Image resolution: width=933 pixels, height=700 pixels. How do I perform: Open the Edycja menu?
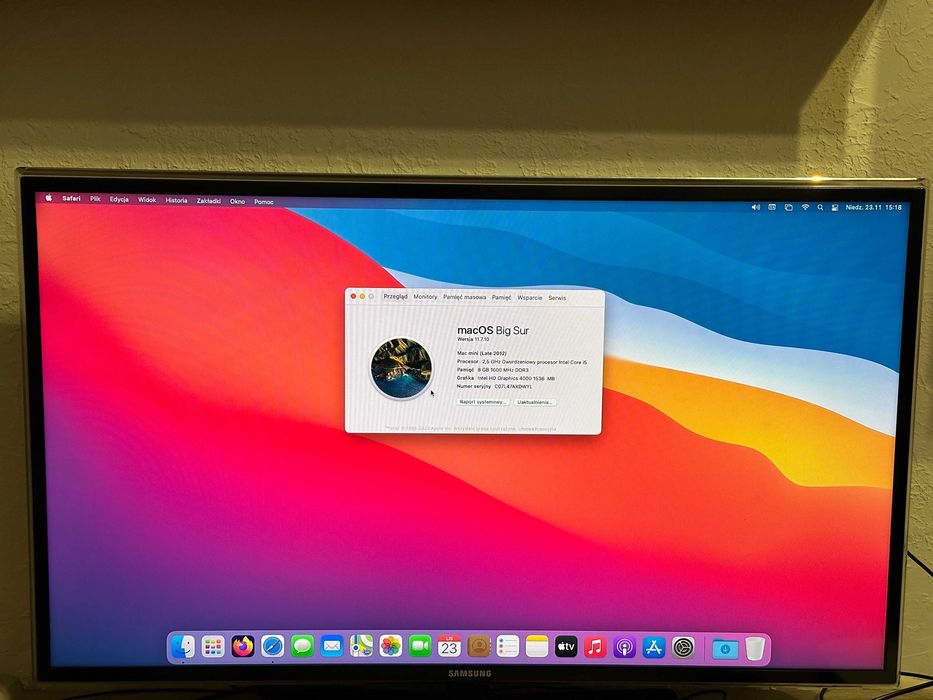tap(119, 199)
